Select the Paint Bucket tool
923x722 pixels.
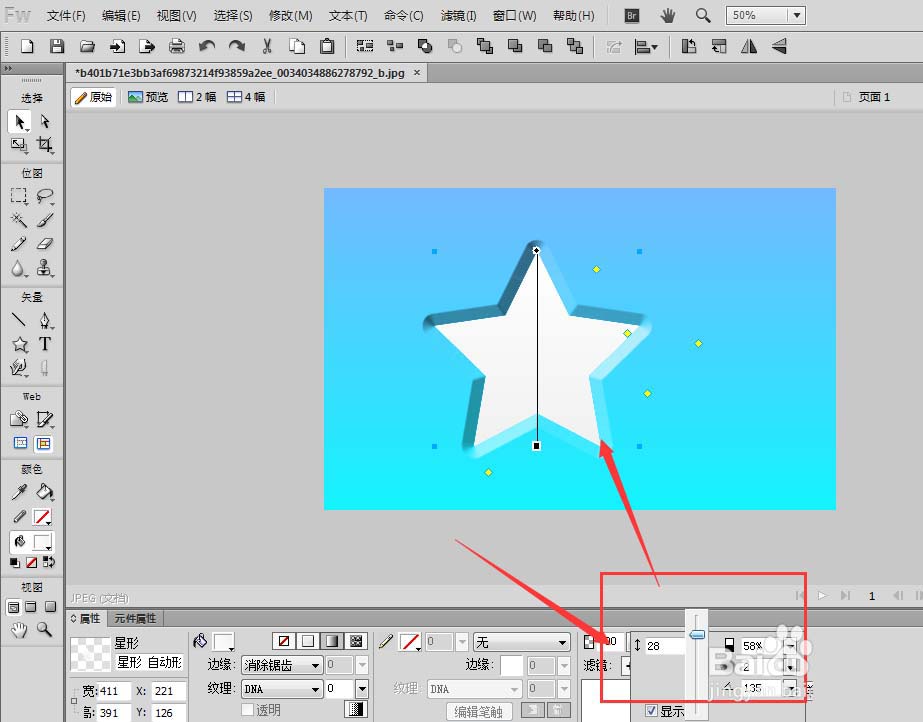[45, 492]
